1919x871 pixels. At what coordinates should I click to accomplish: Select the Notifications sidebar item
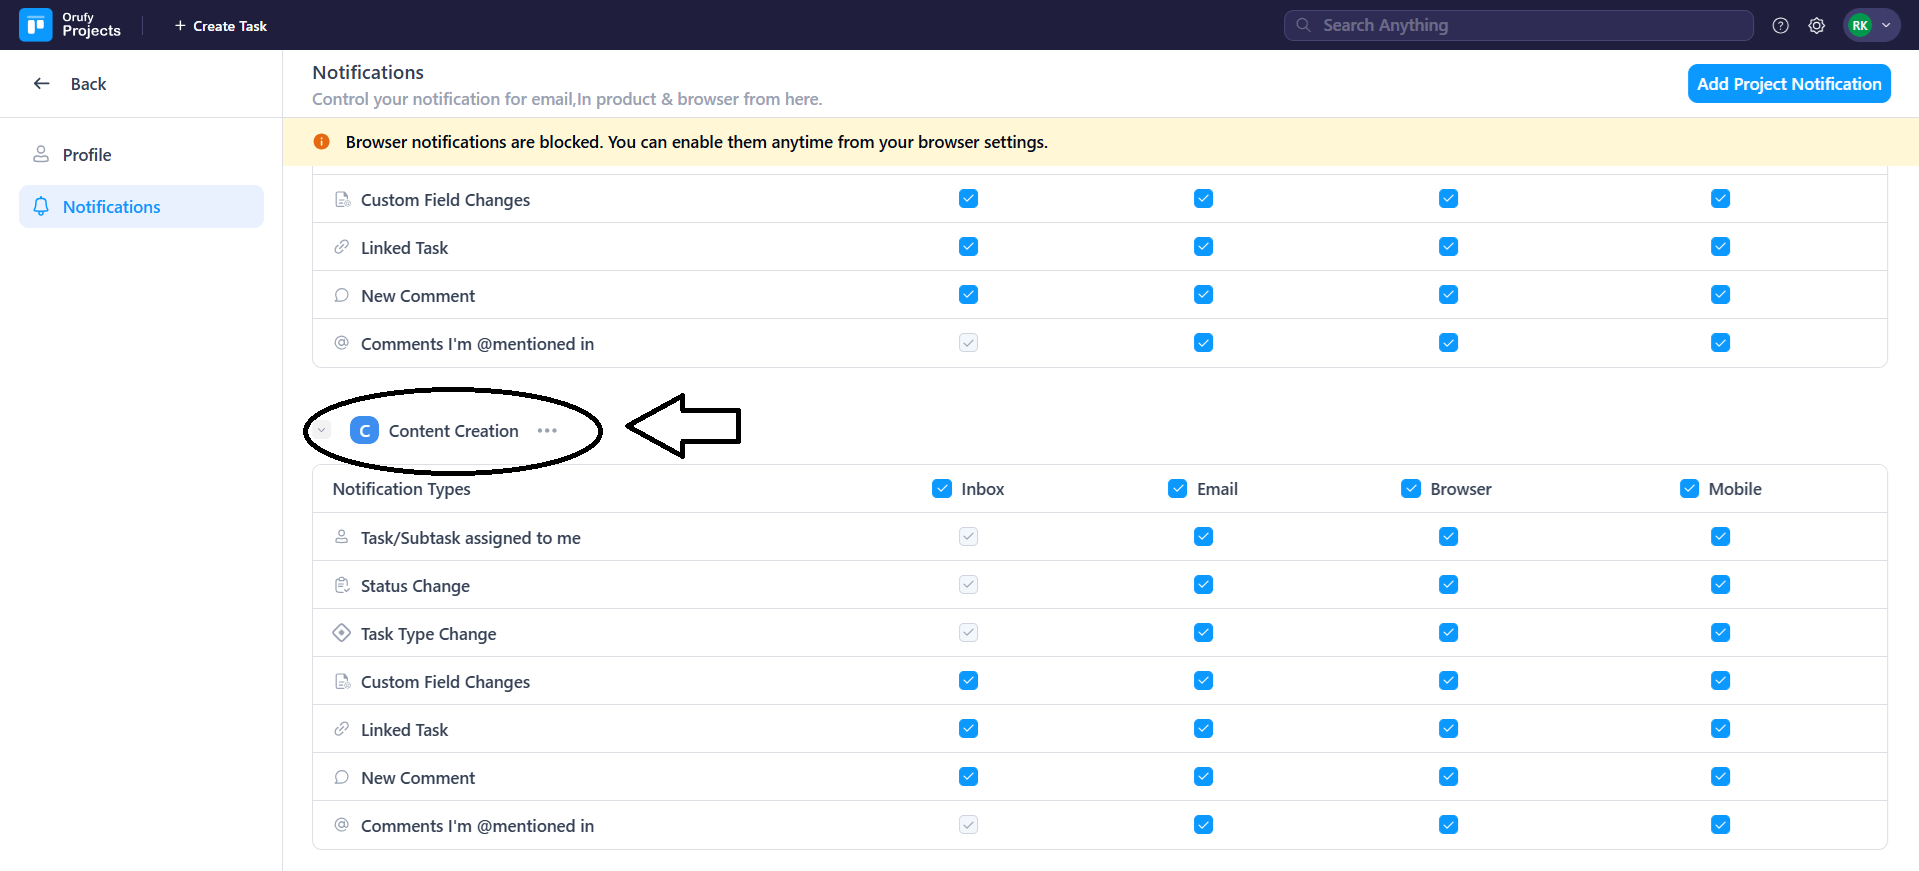pyautogui.click(x=111, y=207)
